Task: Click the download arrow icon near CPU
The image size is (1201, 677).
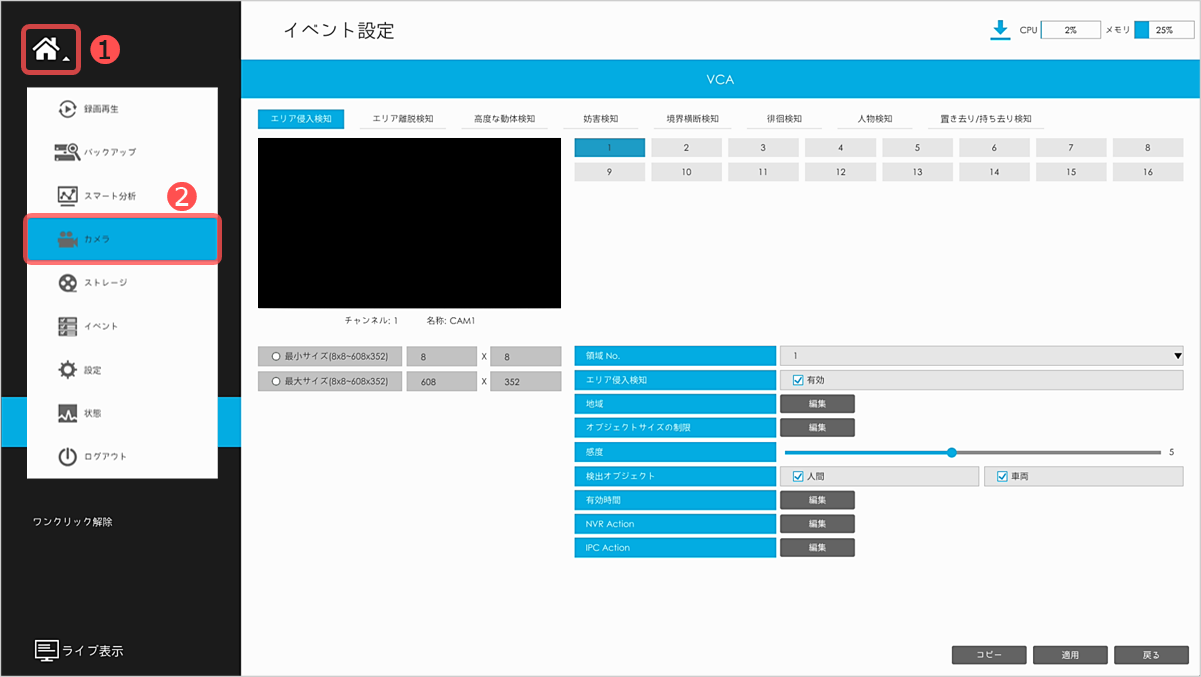Action: click(x=1000, y=30)
